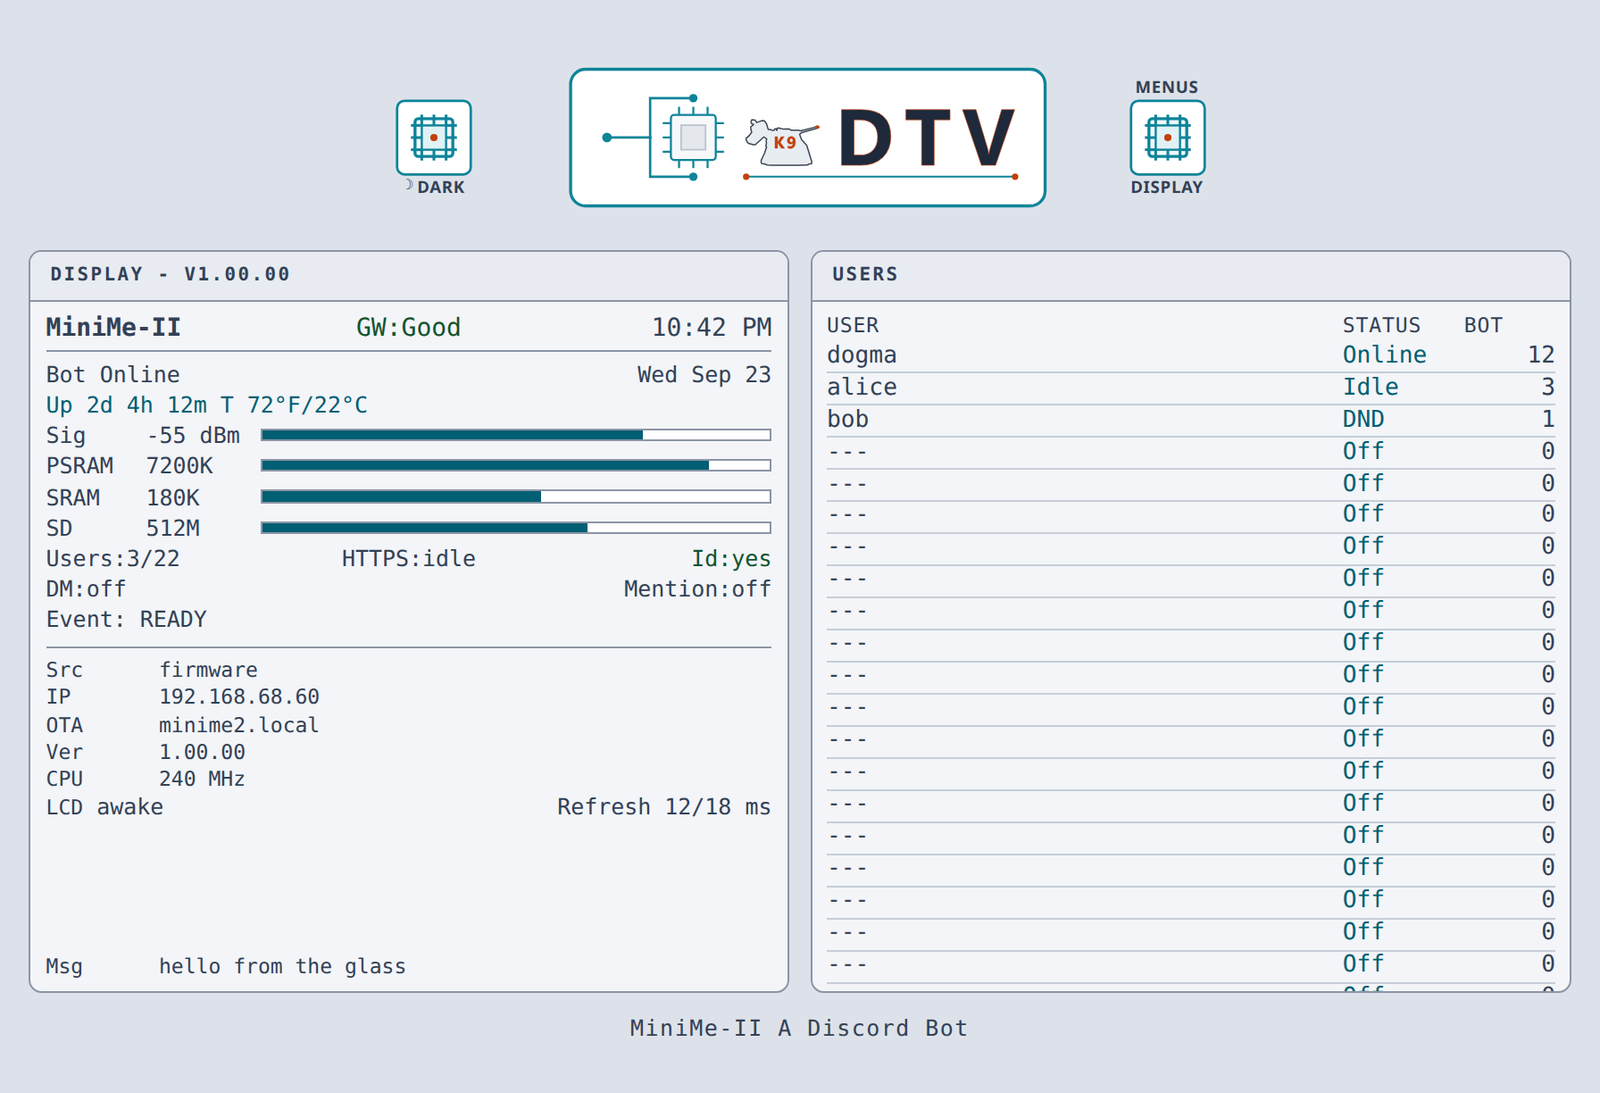Select user bob row
The height and width of the screenshot is (1093, 1600).
1190,420
